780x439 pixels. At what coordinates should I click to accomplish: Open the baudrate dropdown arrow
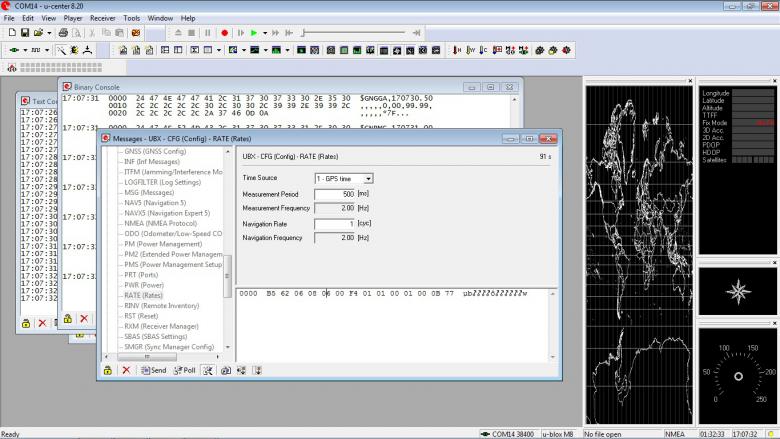[47, 50]
